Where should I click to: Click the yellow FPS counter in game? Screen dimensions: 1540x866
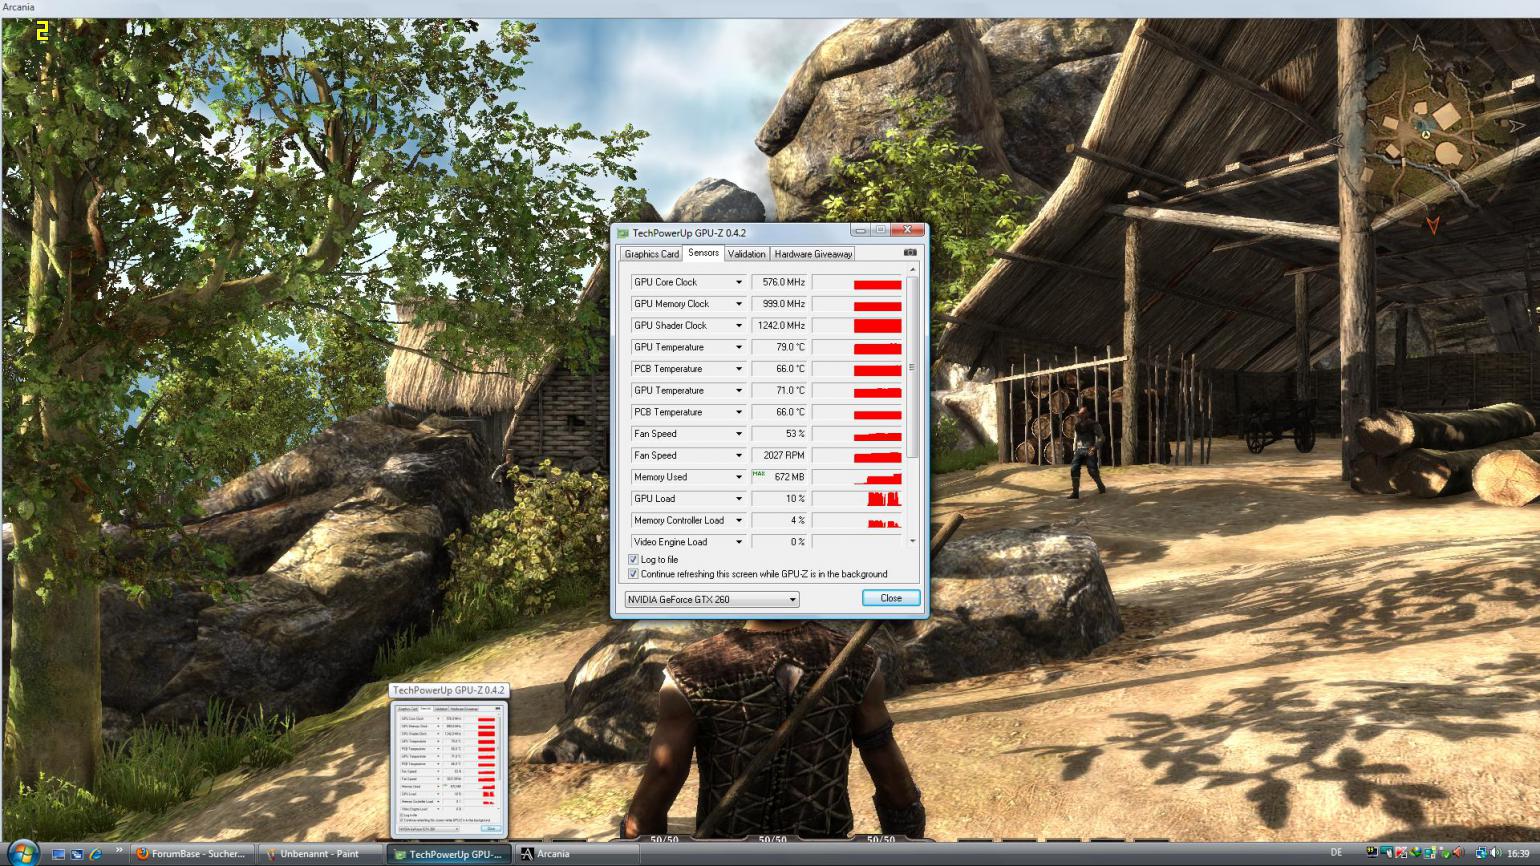tap(42, 32)
